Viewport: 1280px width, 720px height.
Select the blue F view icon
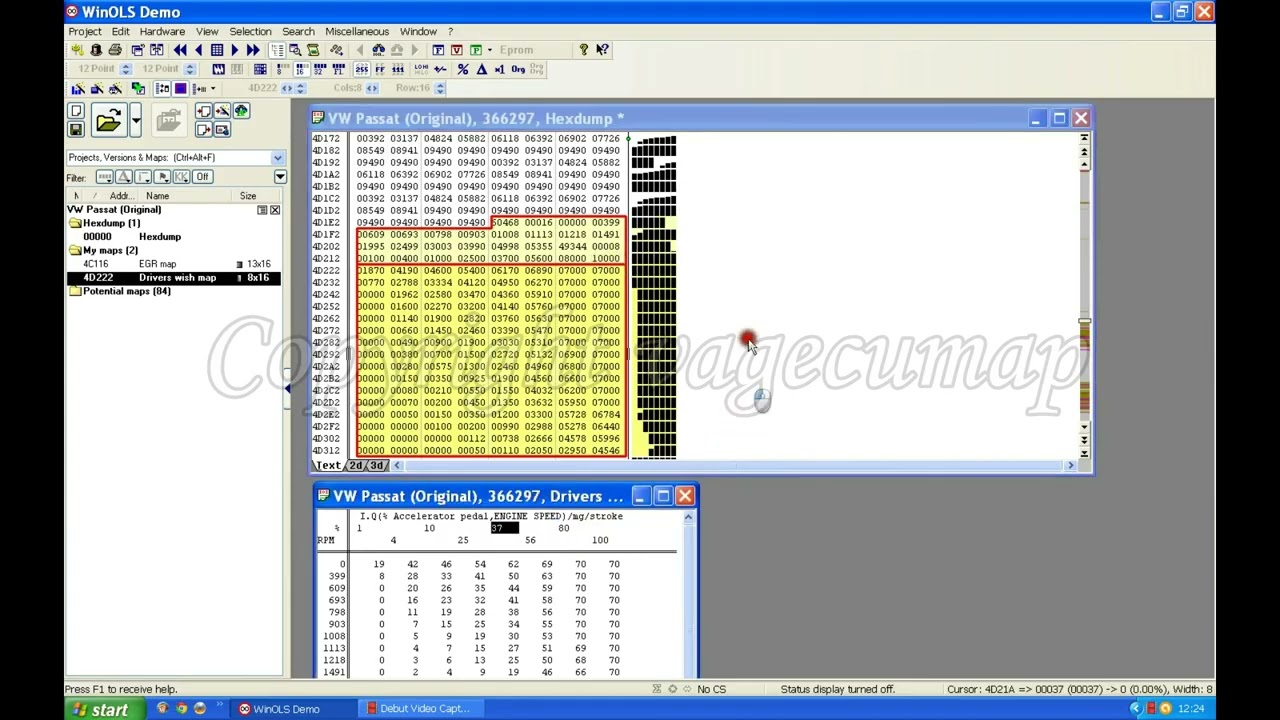pos(438,50)
